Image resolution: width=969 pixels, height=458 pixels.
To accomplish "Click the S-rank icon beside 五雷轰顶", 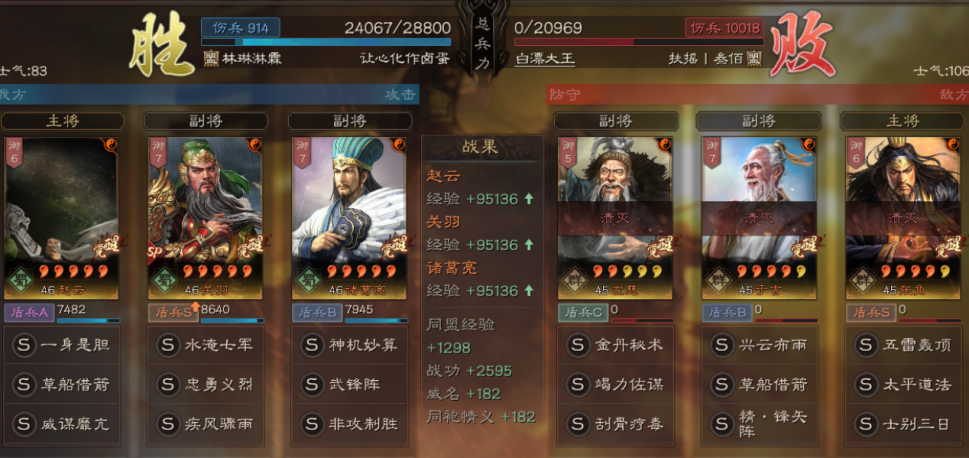I will (x=865, y=344).
